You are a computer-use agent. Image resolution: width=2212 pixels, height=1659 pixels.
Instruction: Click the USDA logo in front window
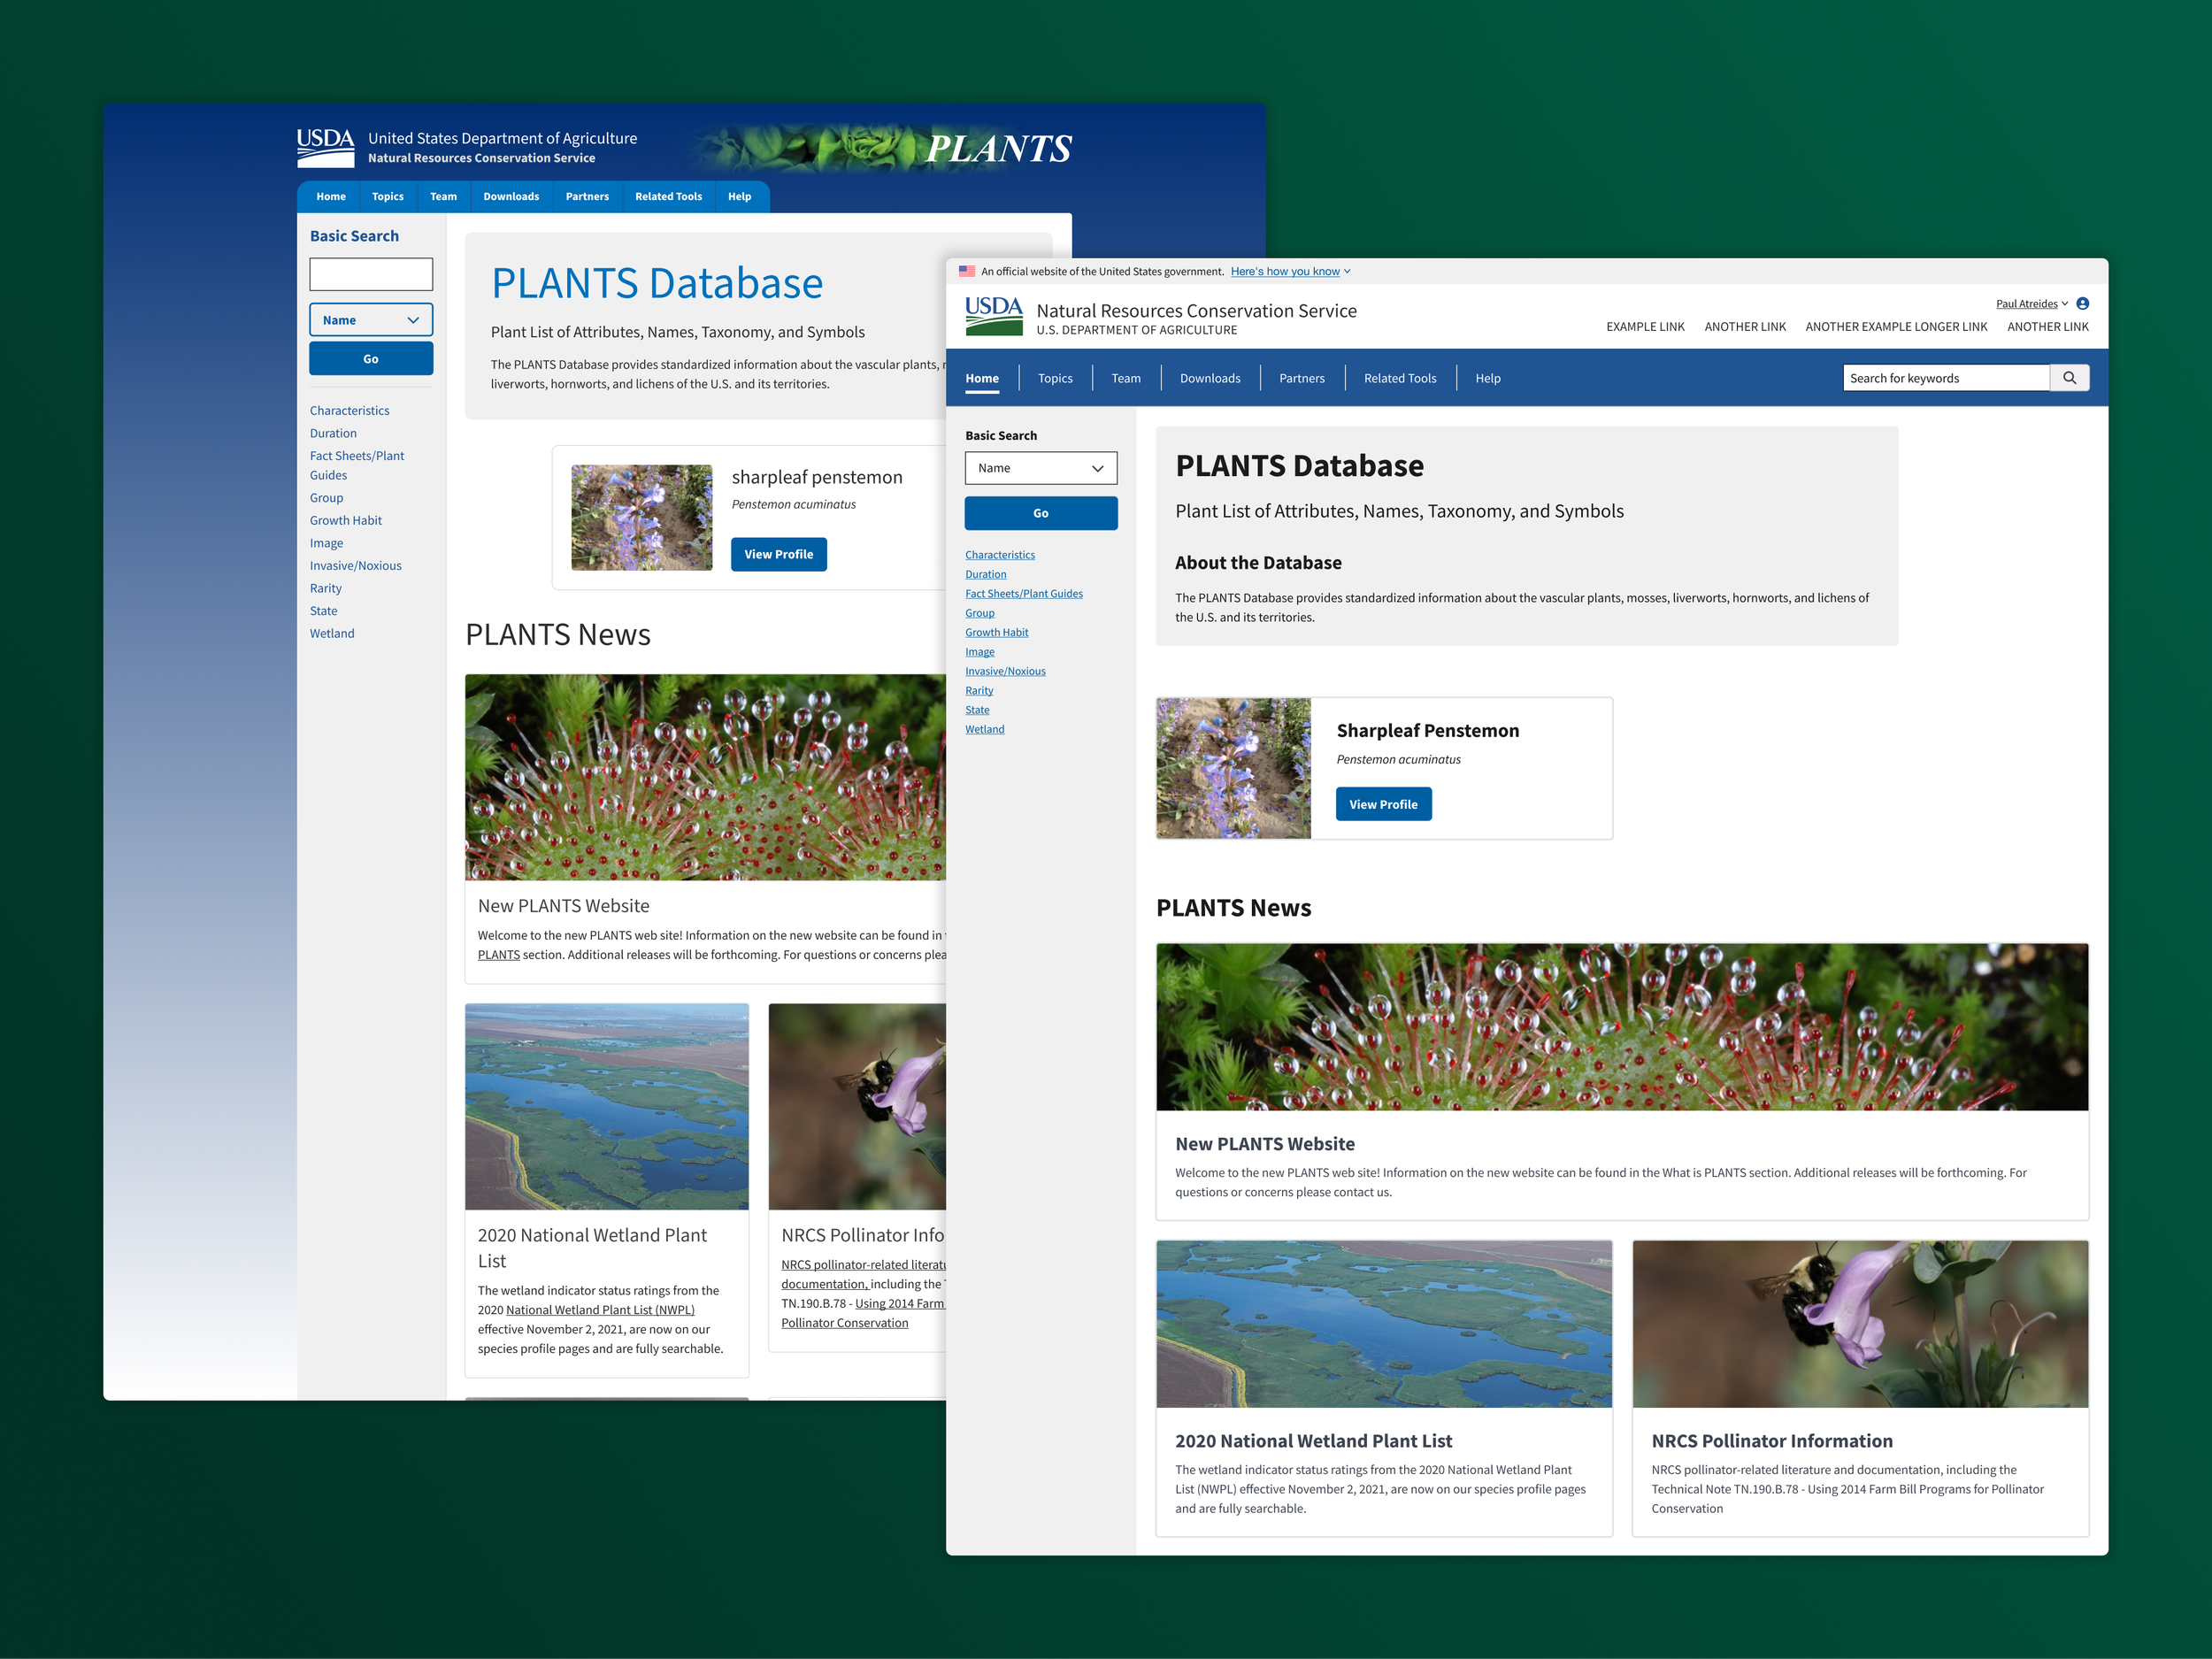click(993, 316)
